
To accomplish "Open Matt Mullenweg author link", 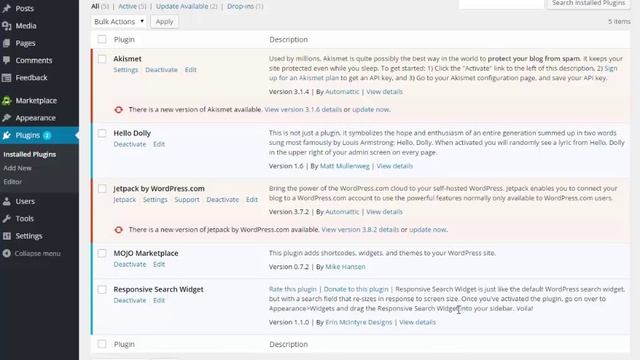I will [x=344, y=166].
